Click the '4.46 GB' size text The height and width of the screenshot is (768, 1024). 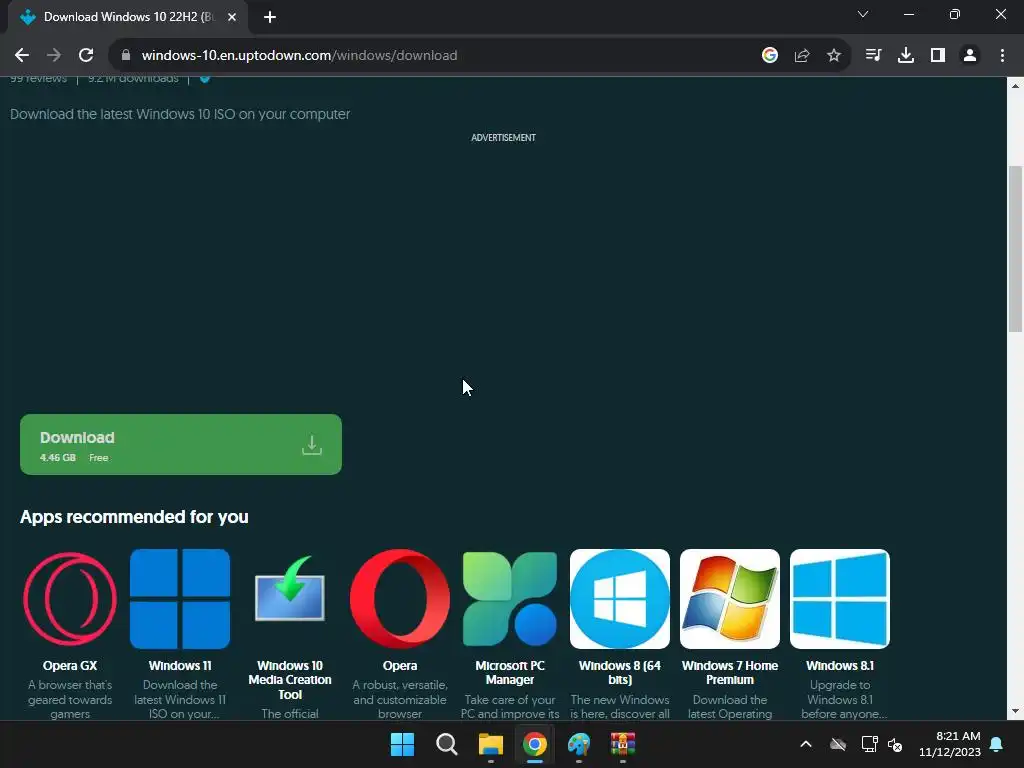(57, 458)
